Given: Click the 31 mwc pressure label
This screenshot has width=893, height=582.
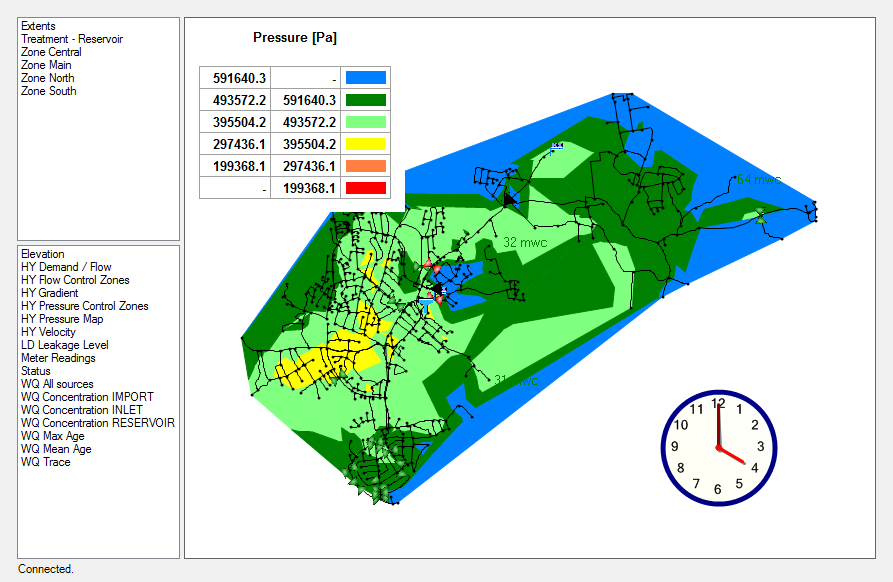Looking at the screenshot, I should tap(516, 381).
